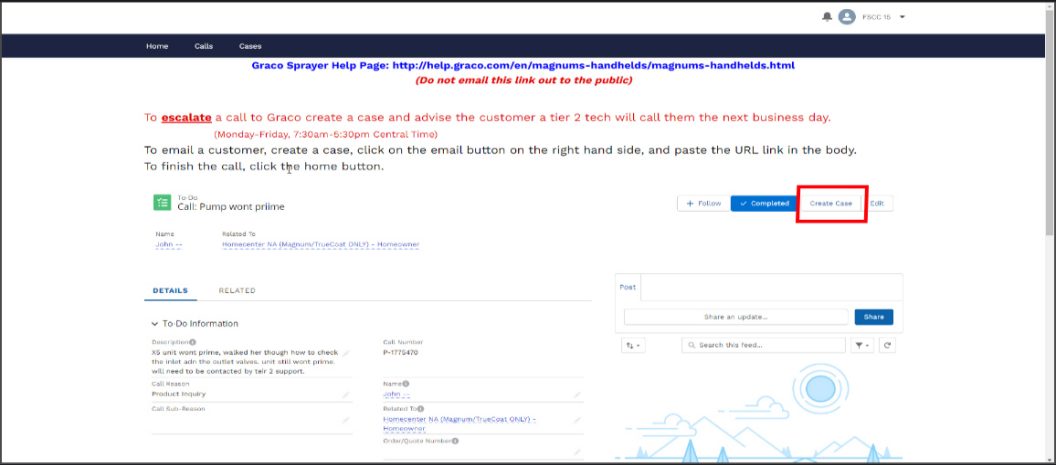The height and width of the screenshot is (465, 1056).
Task: Click the pencil icon to edit Related To
Action: coord(577,420)
